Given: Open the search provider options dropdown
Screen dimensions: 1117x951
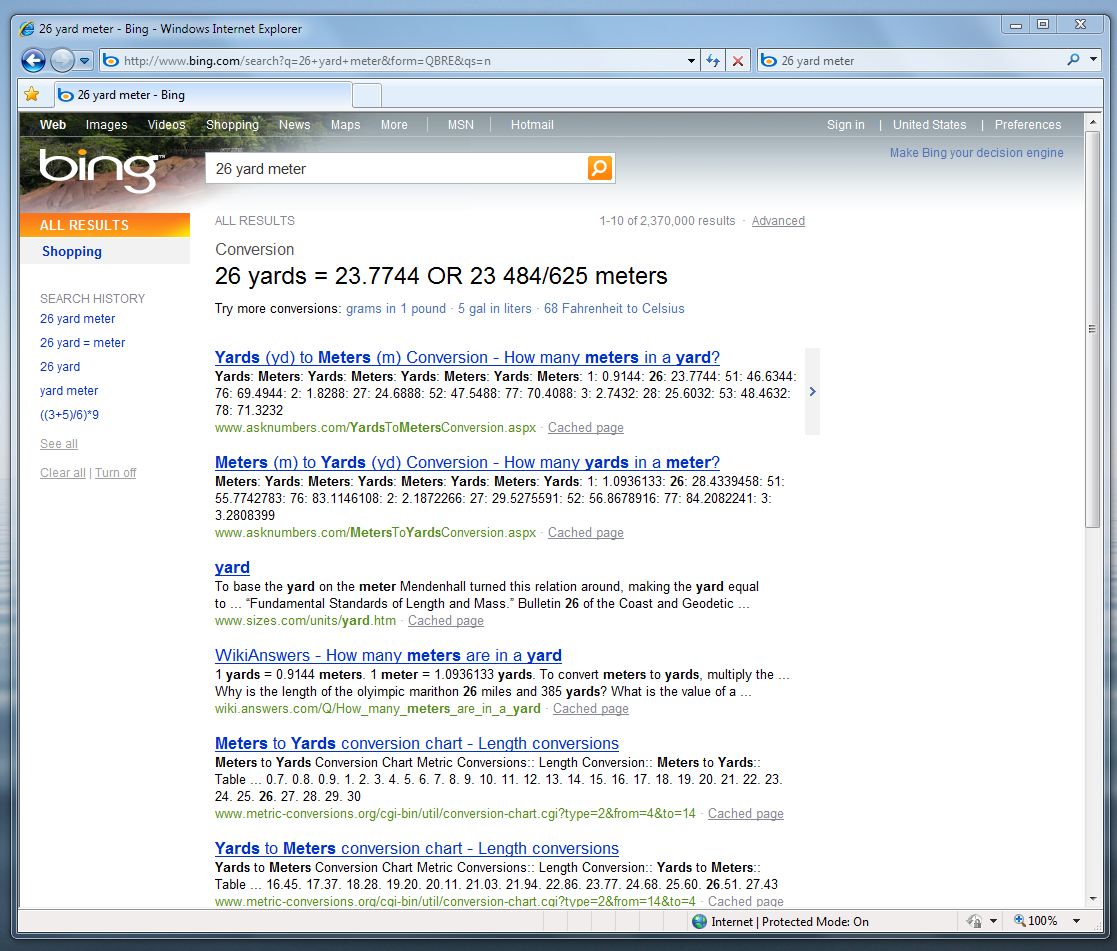Looking at the screenshot, I should [1093, 60].
